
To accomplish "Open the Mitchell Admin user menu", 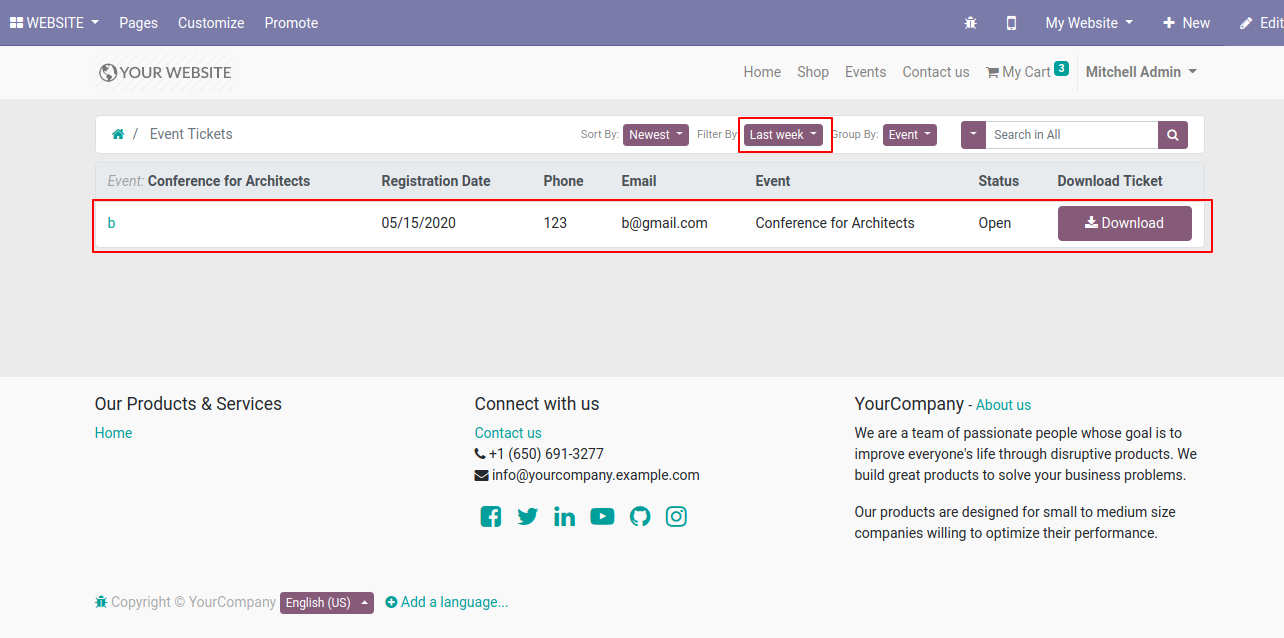I will point(1141,72).
